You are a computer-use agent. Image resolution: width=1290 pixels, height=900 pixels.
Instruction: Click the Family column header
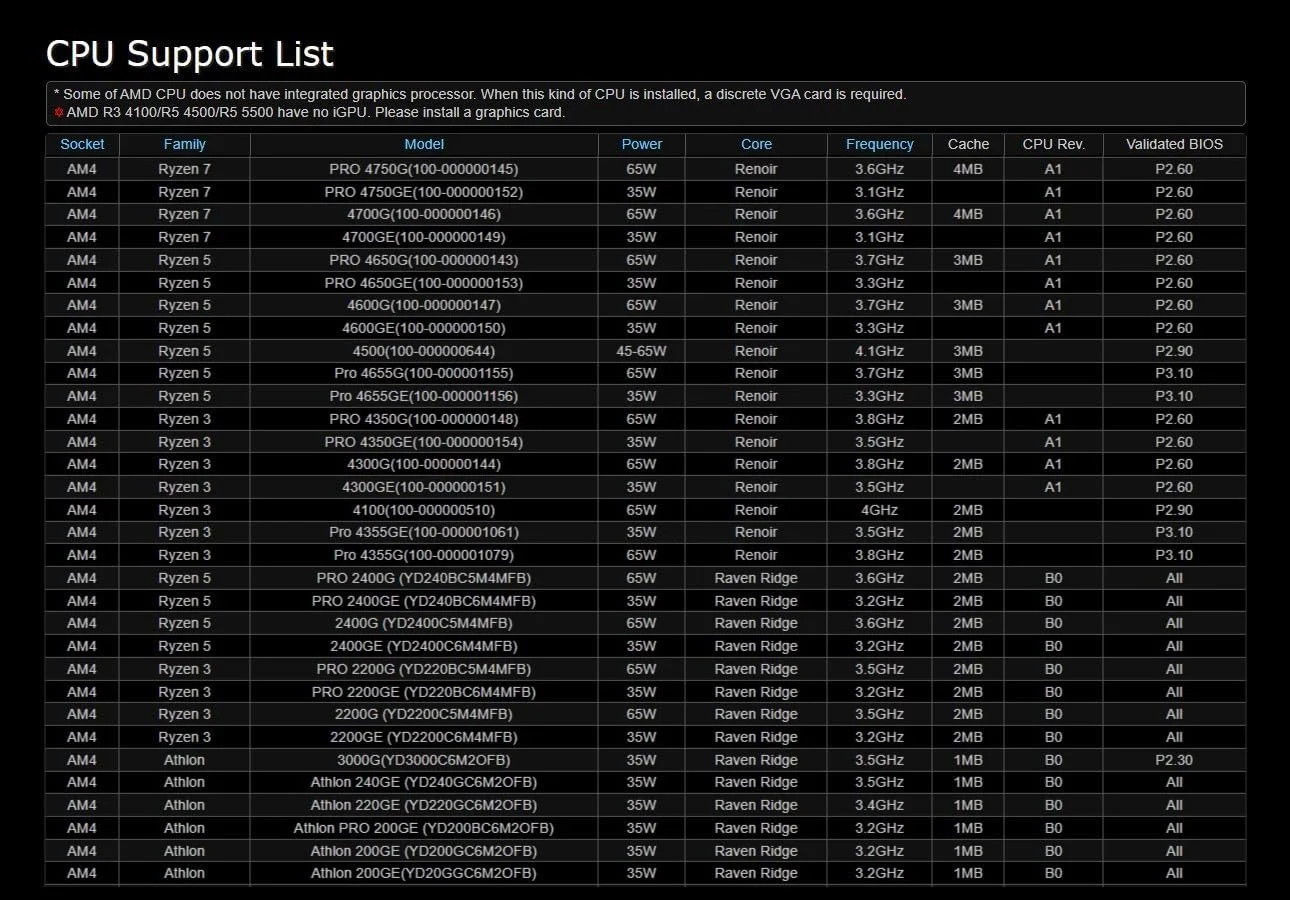184,144
